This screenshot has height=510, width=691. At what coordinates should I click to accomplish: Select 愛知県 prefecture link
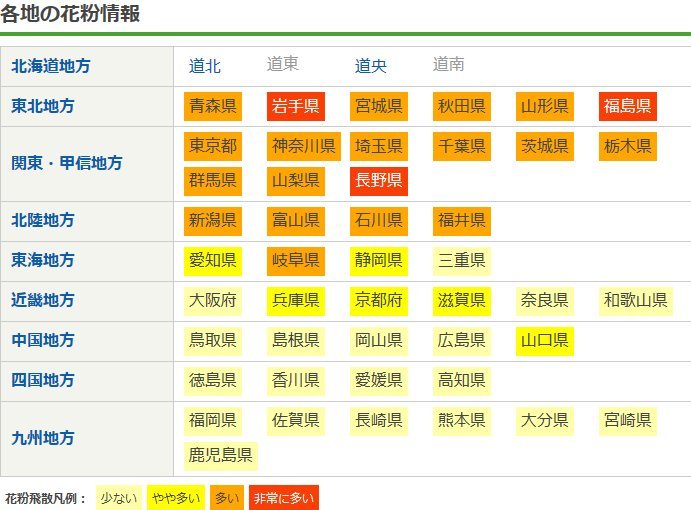pyautogui.click(x=212, y=260)
